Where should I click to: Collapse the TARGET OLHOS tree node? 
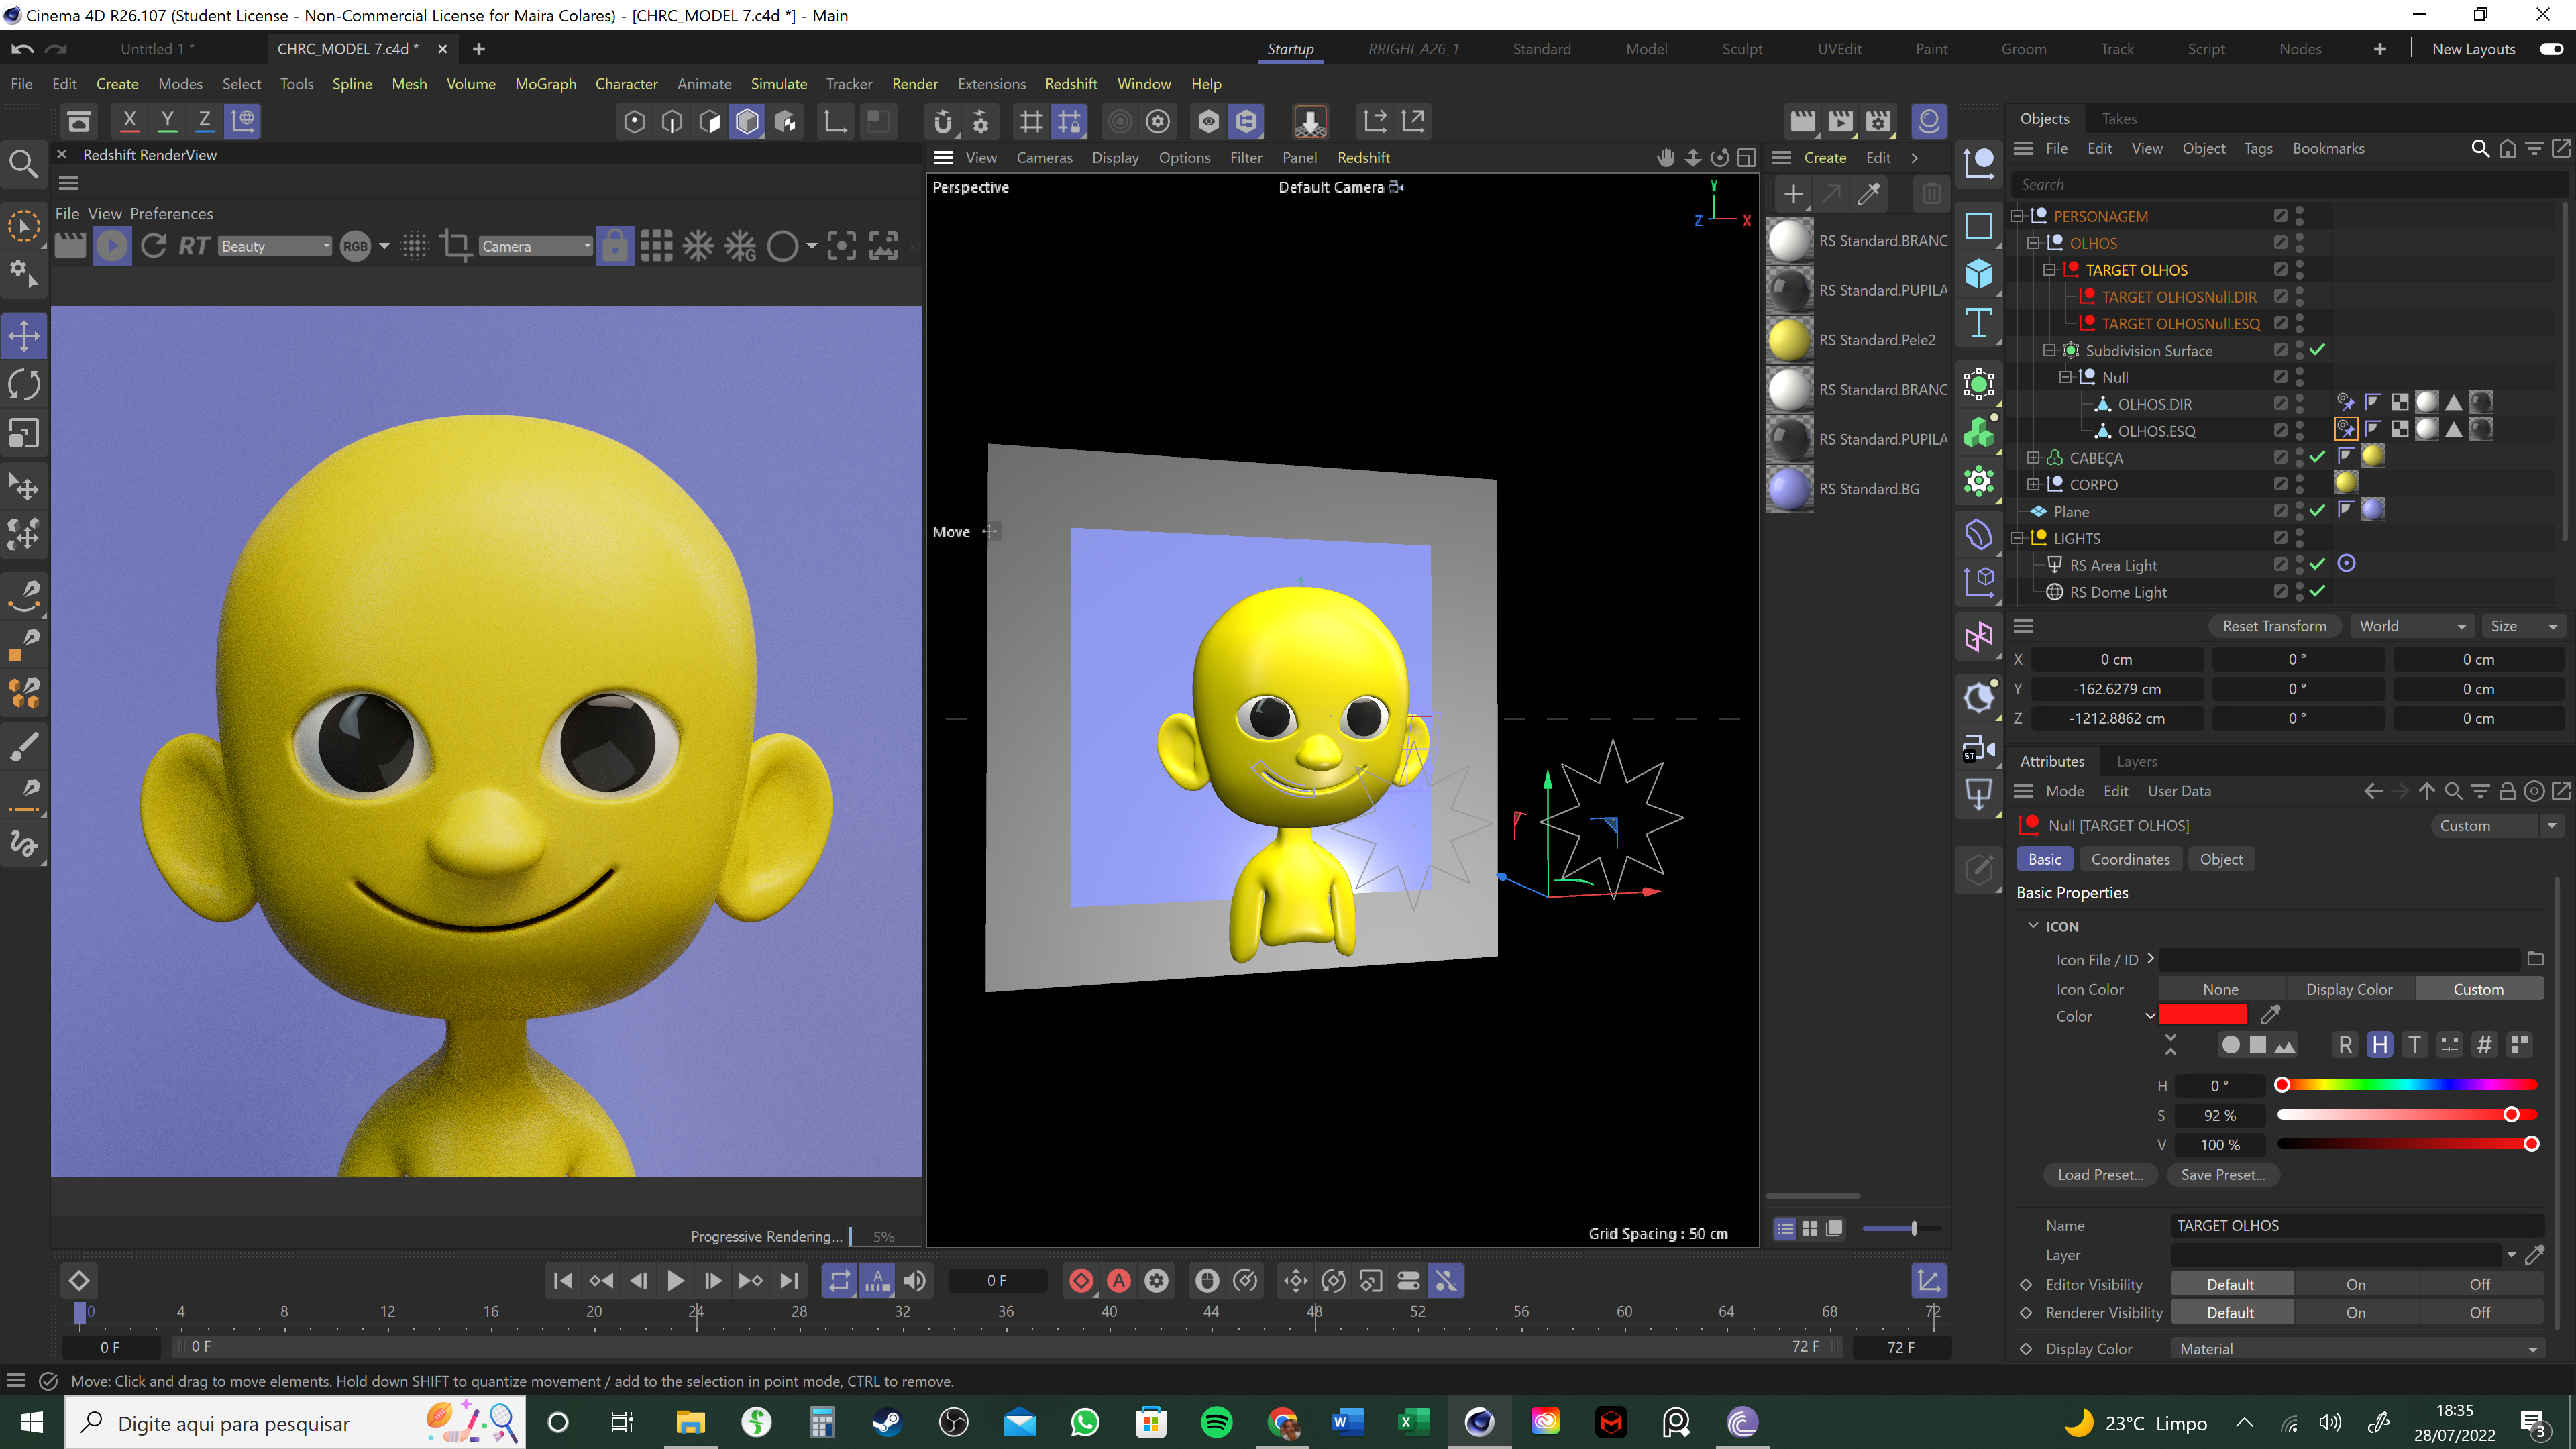tap(2049, 270)
